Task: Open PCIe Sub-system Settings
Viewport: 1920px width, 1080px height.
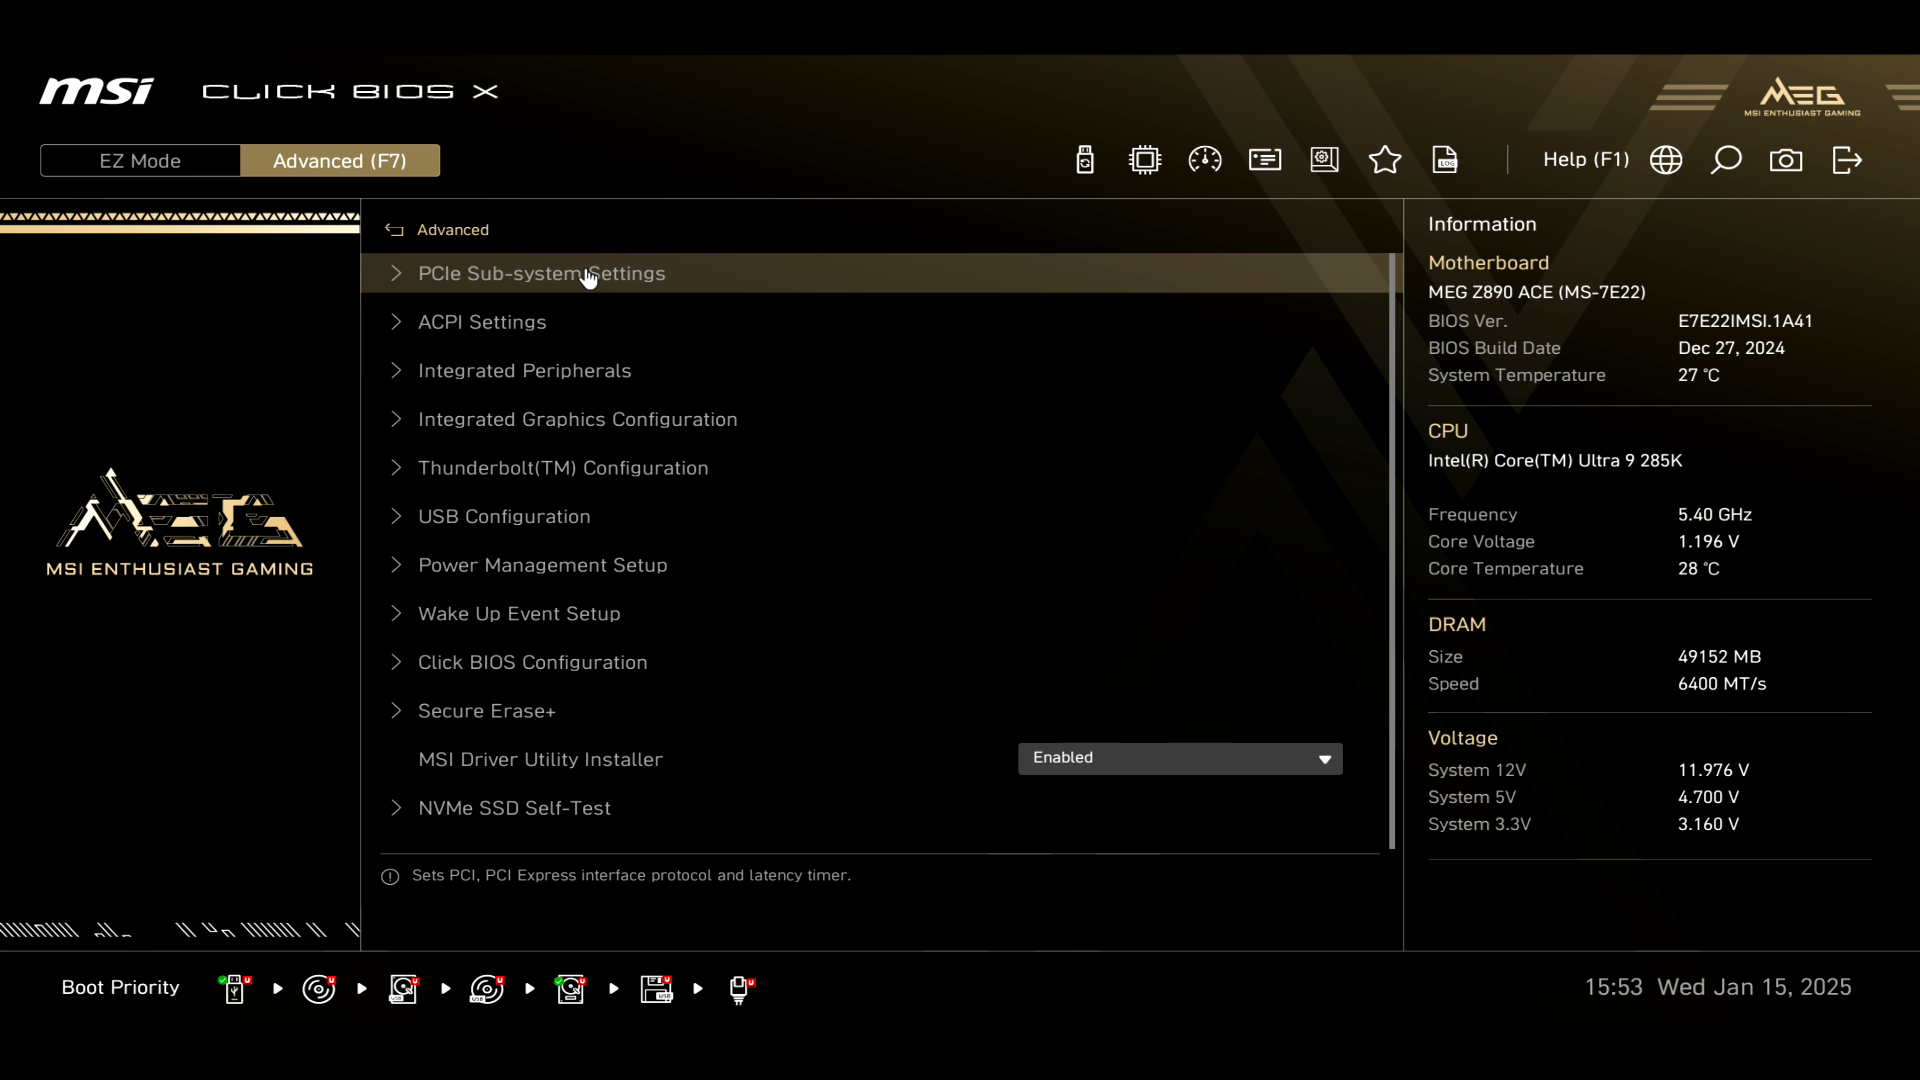Action: tap(875, 273)
